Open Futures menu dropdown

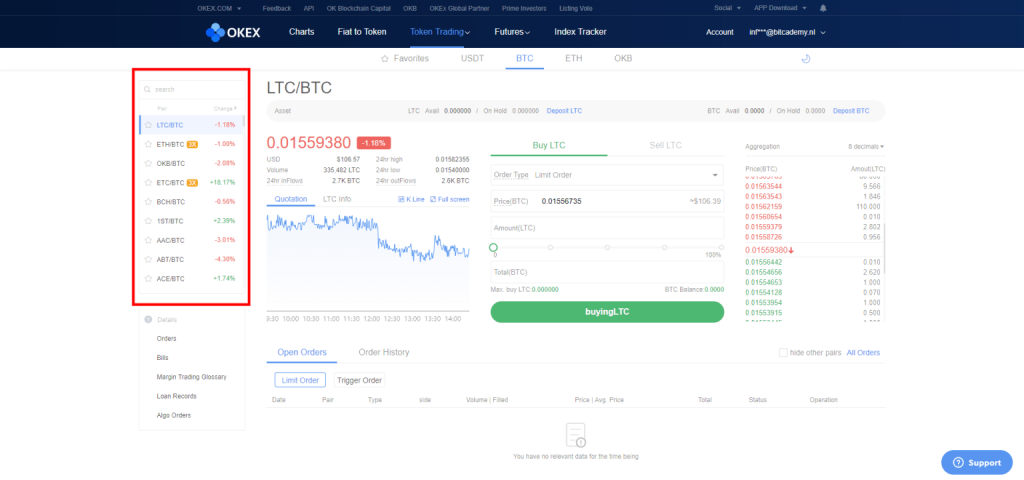512,32
